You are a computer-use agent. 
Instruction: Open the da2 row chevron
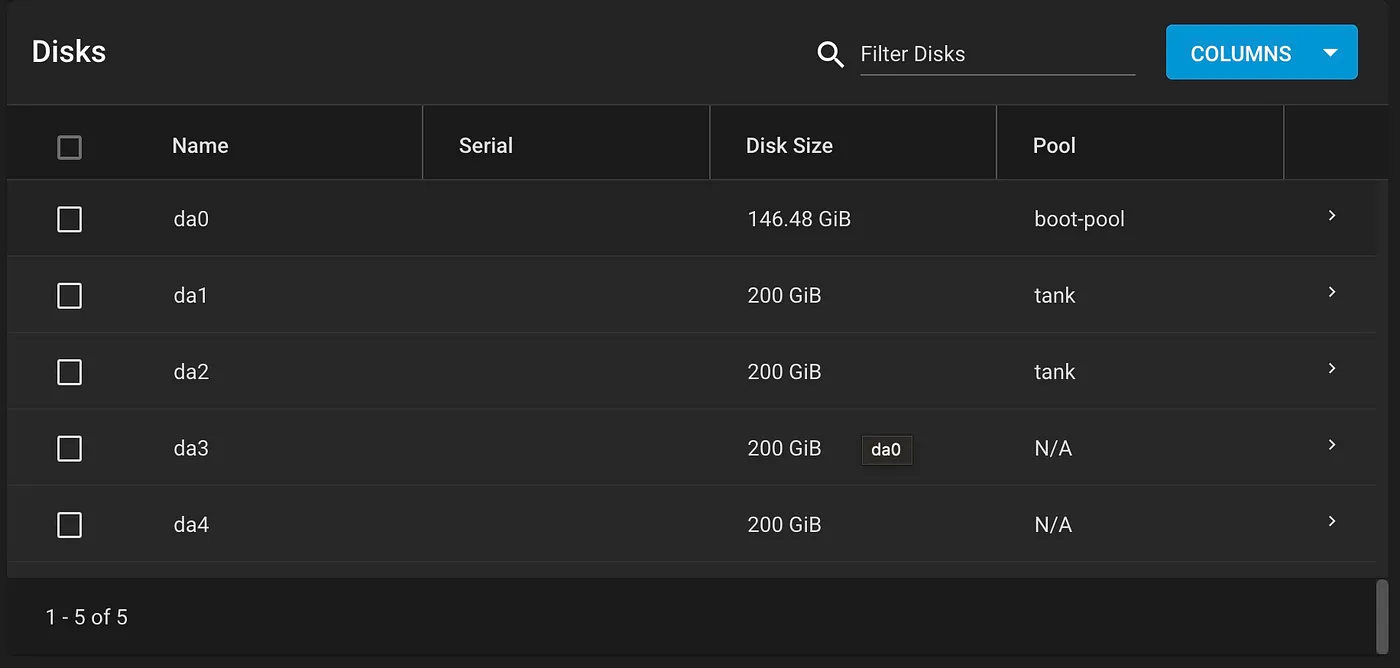tap(1332, 368)
